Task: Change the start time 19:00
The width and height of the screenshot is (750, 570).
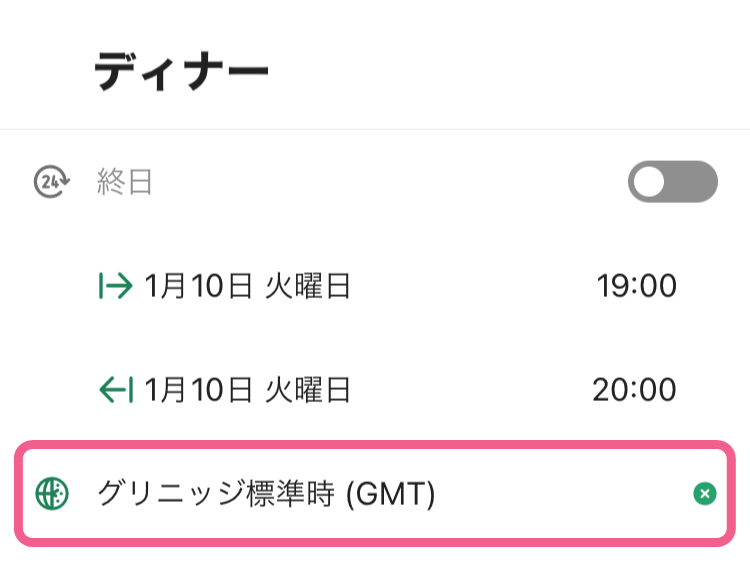Action: [636, 286]
